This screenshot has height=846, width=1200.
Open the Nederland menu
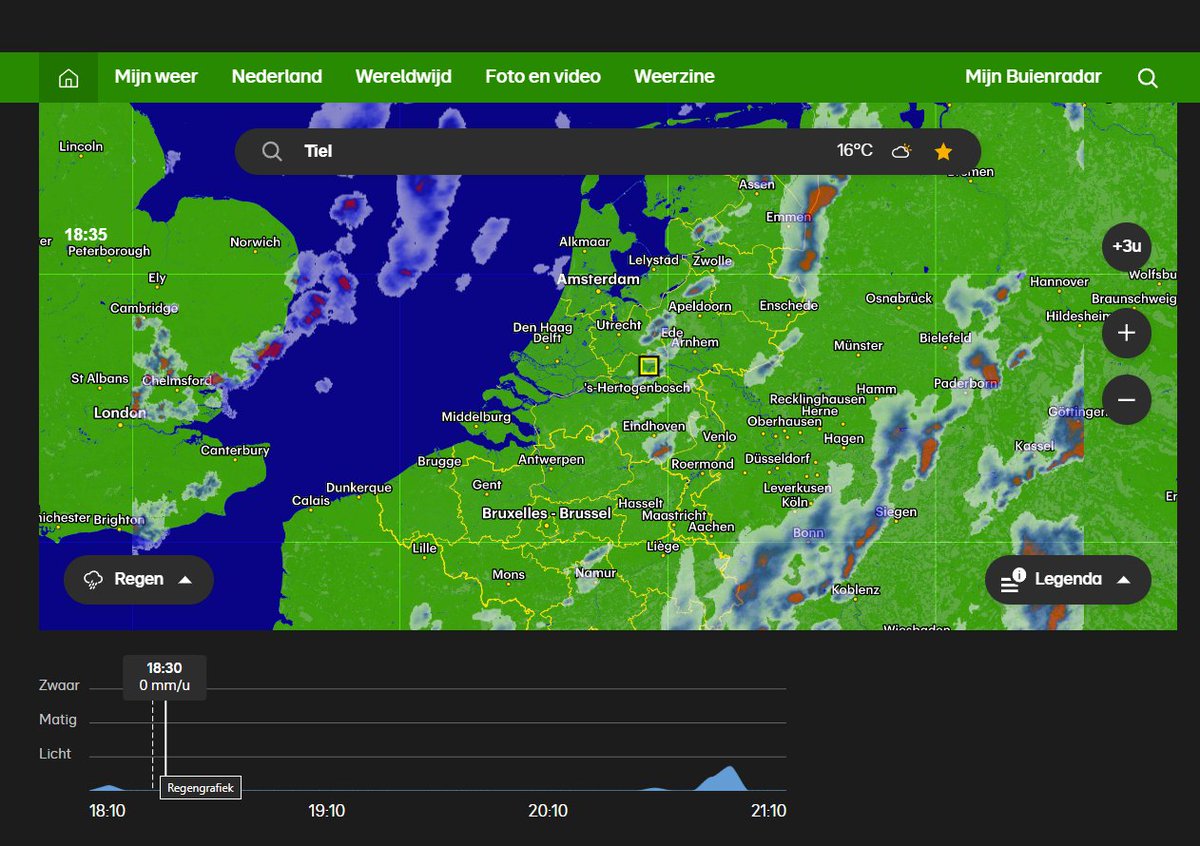pos(277,77)
